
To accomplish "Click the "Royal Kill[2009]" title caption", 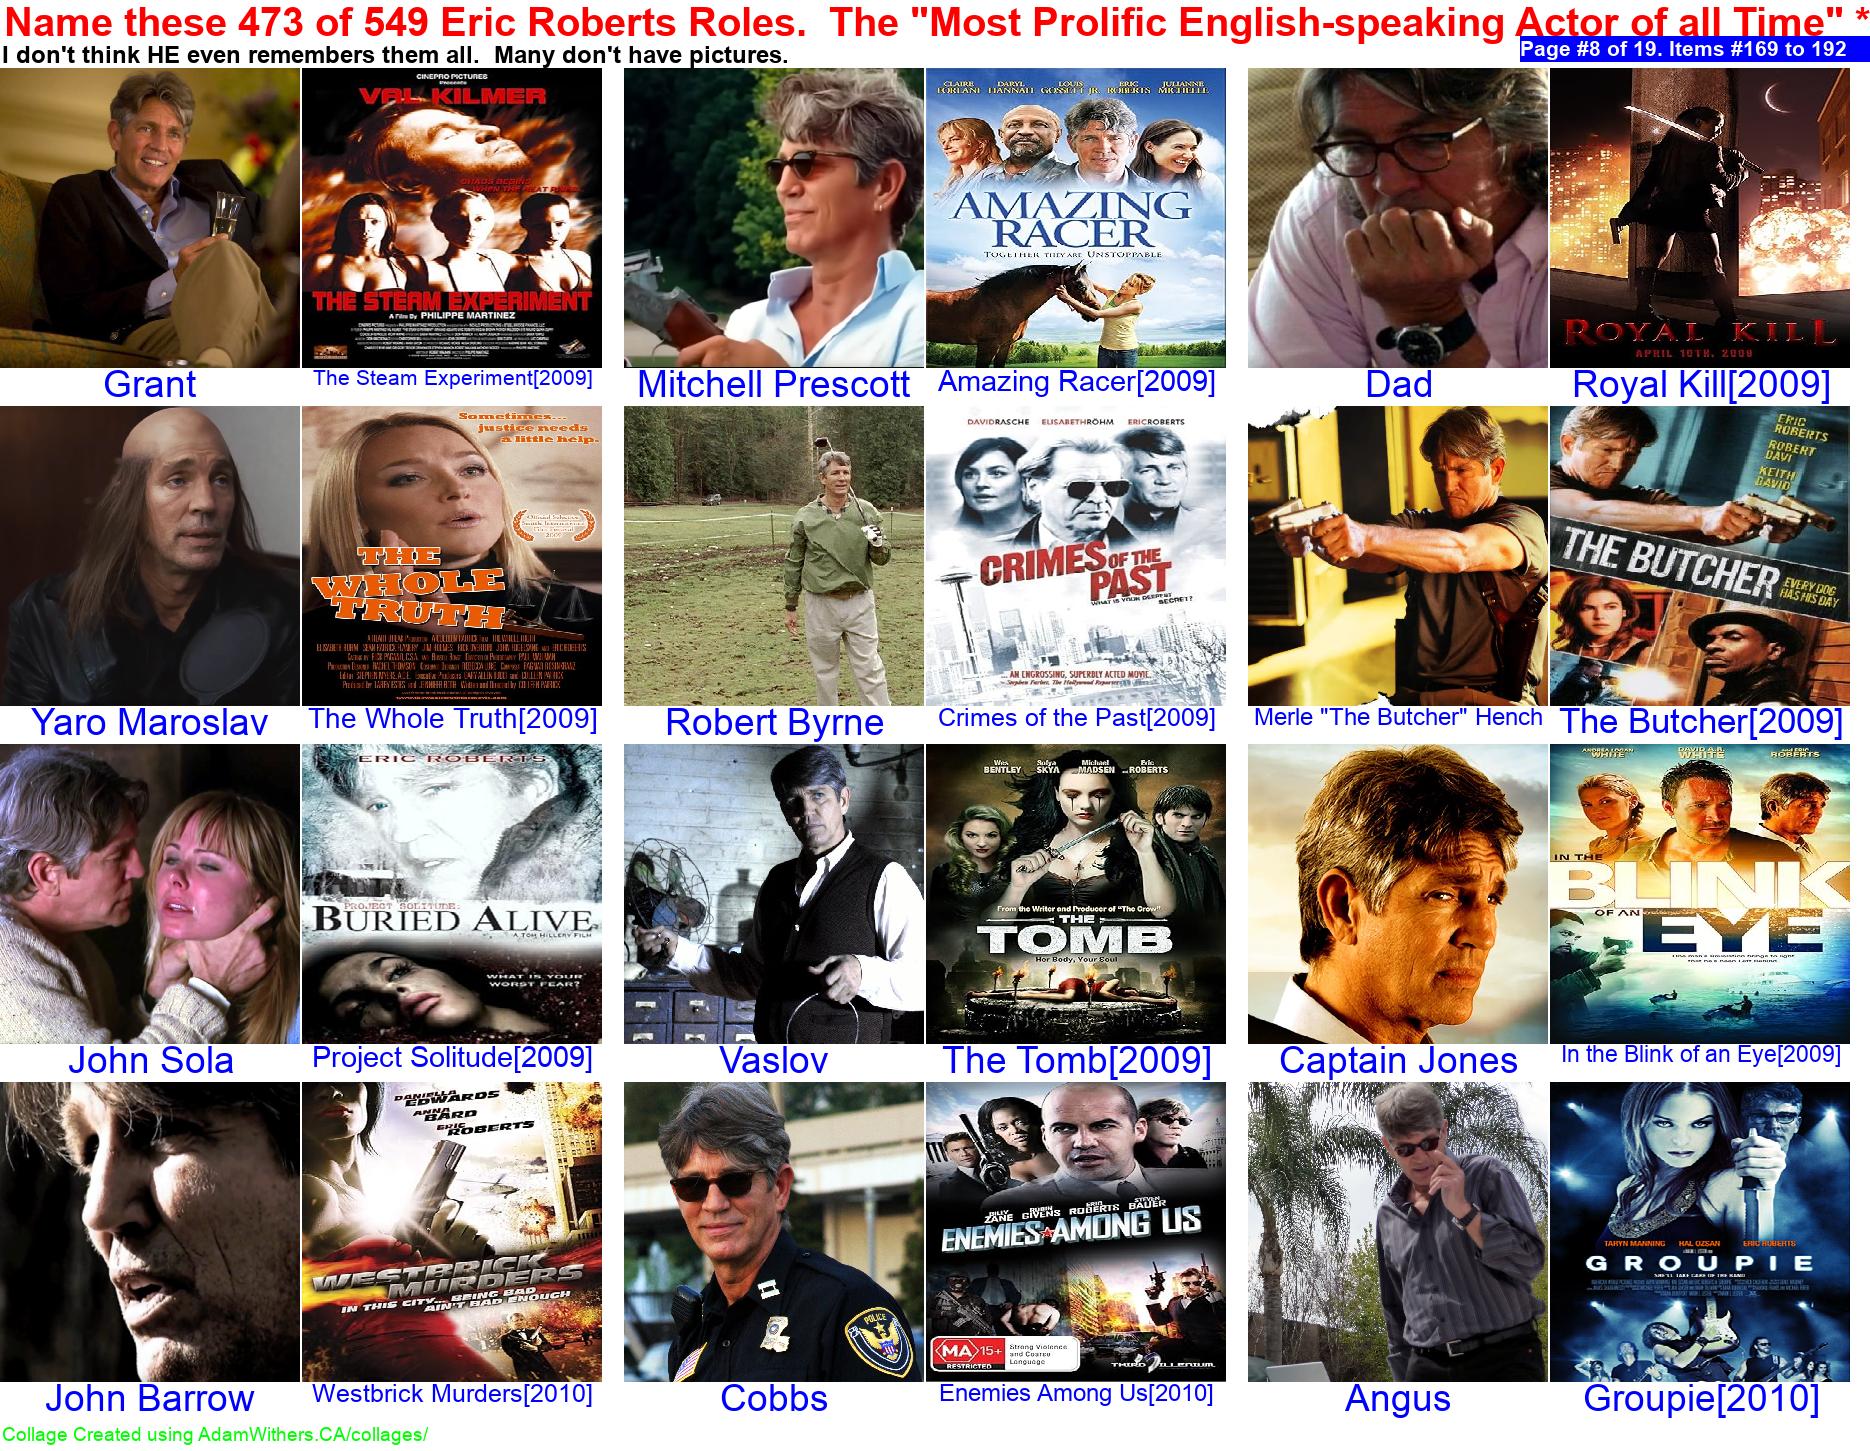I will pyautogui.click(x=1701, y=385).
